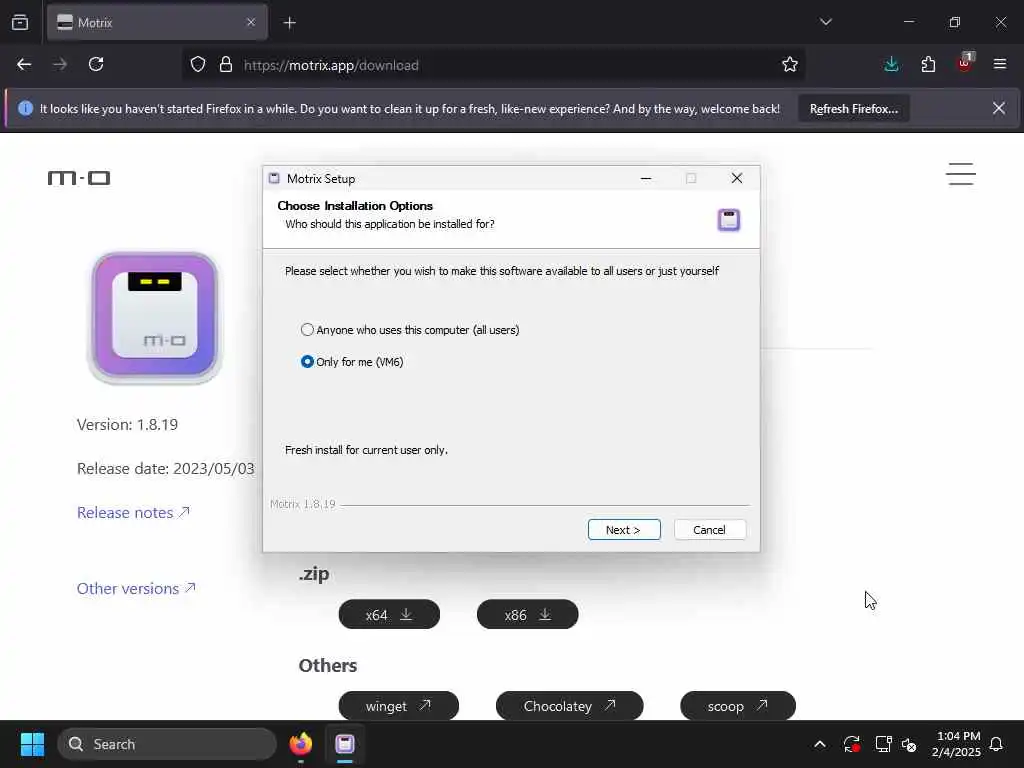
Task: Download the x86 zip
Action: coord(528,615)
